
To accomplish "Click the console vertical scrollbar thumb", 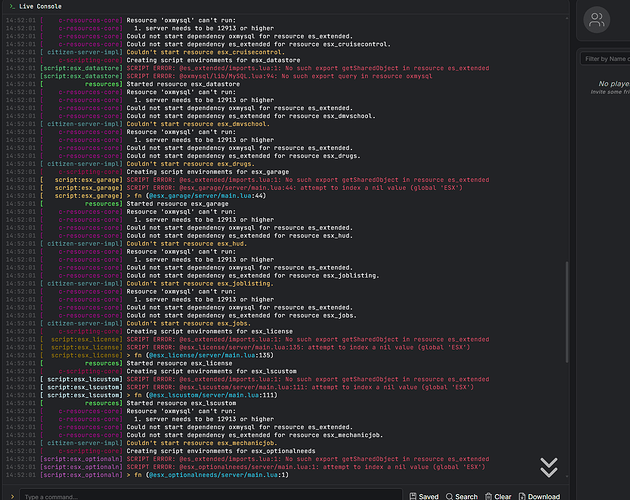I will coord(567,312).
